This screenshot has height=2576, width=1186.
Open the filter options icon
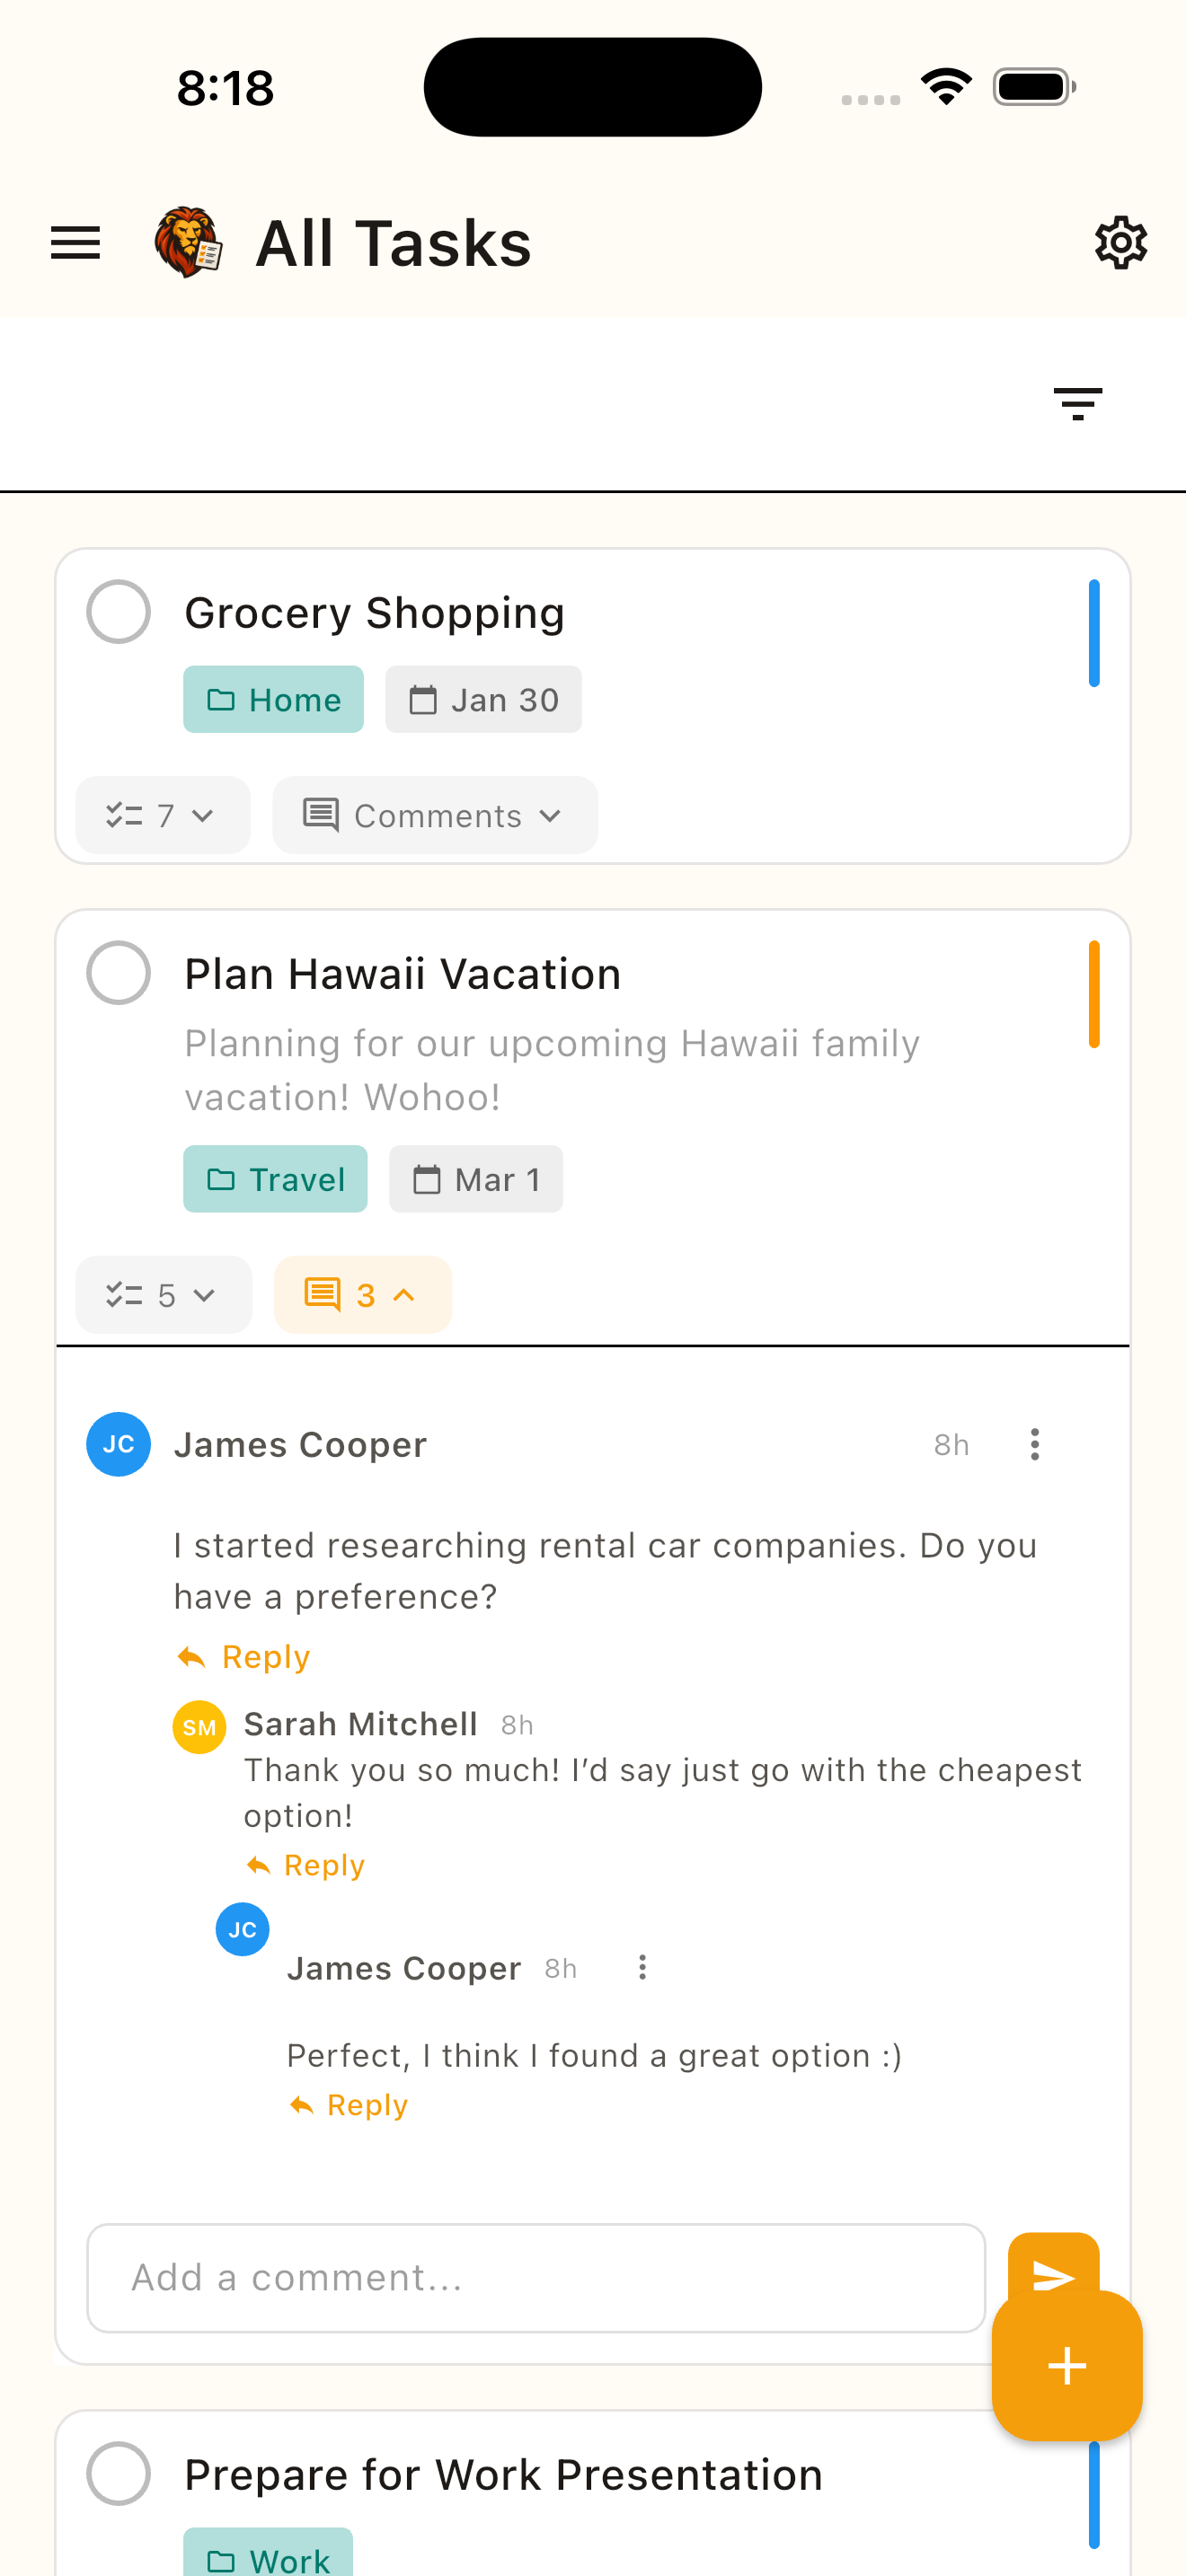tap(1077, 404)
